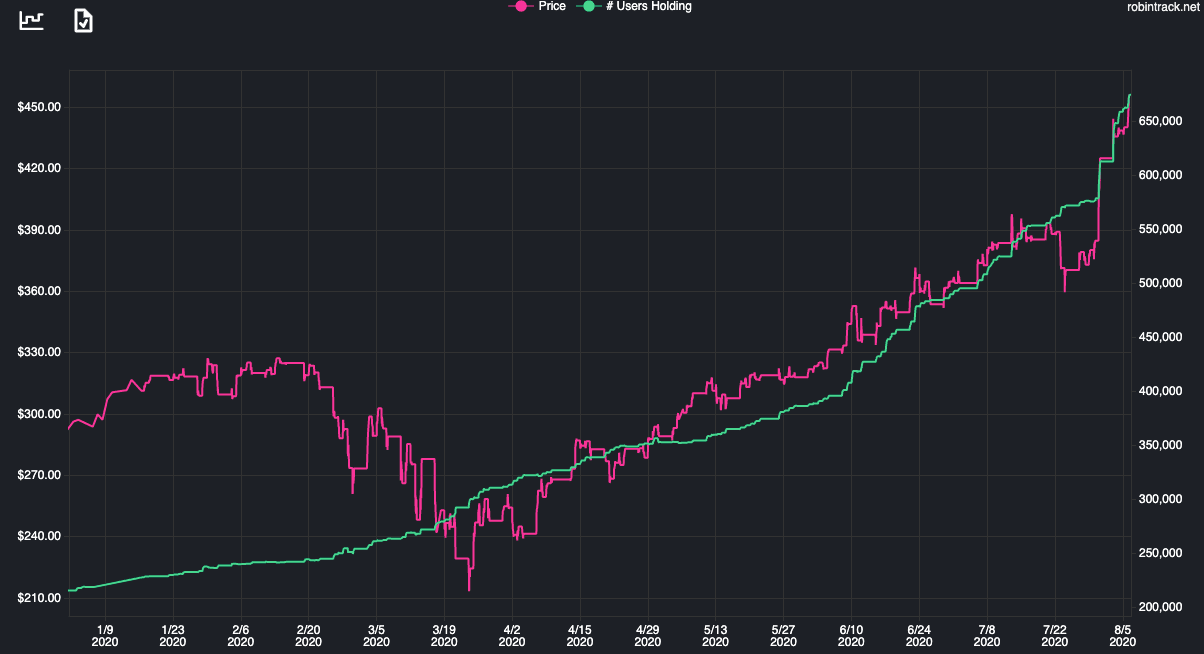Select the 3/19 2020 date label
This screenshot has width=1204, height=654.
click(444, 636)
